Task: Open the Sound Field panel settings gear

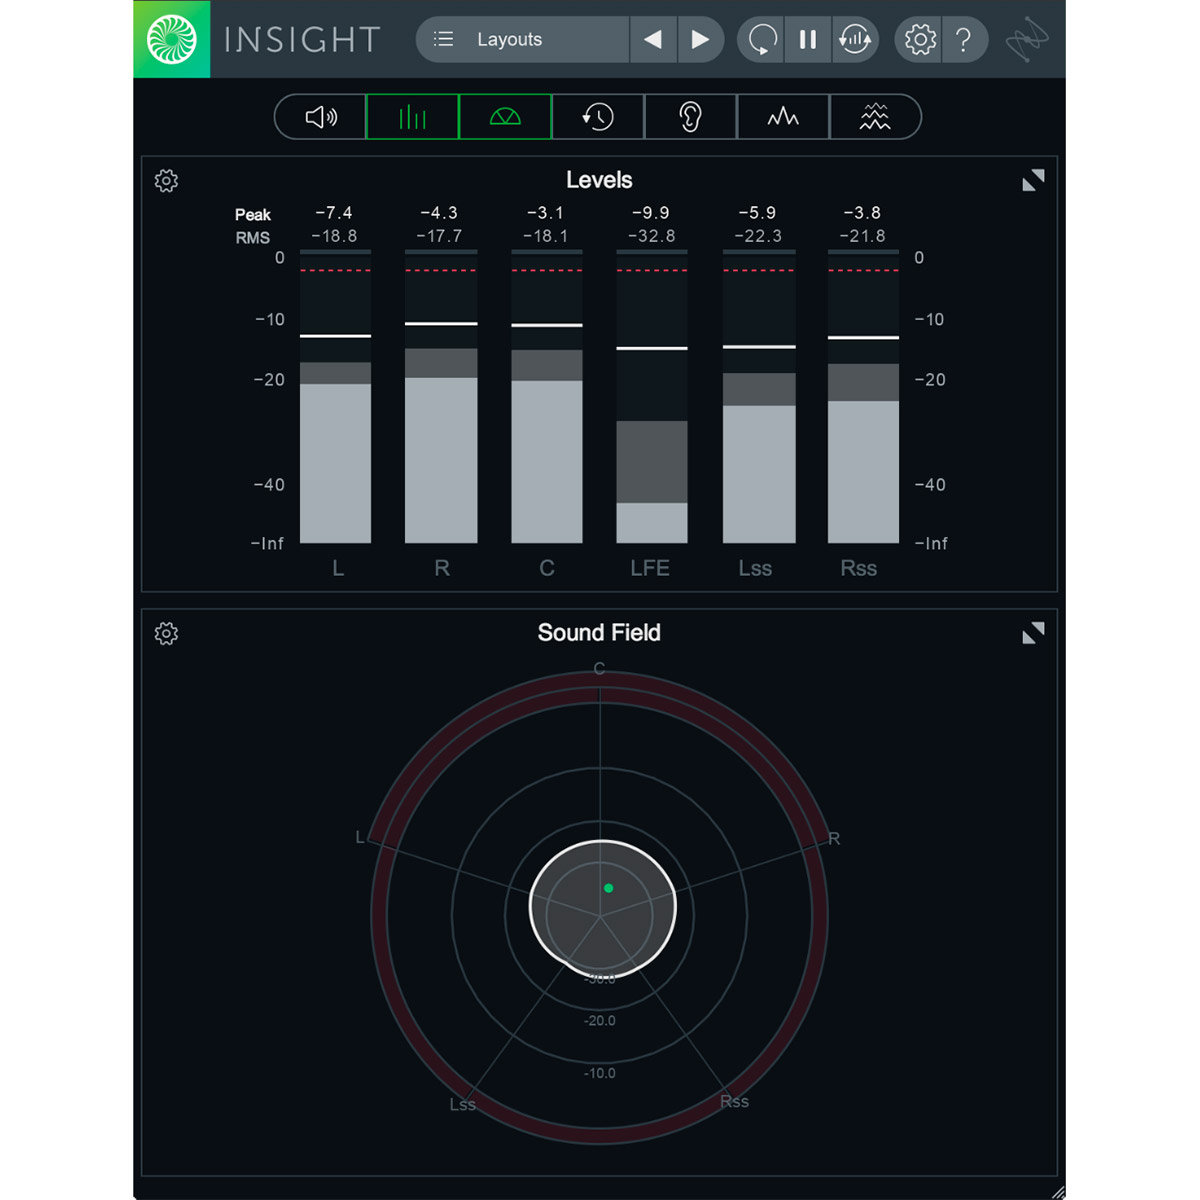Action: tap(166, 633)
